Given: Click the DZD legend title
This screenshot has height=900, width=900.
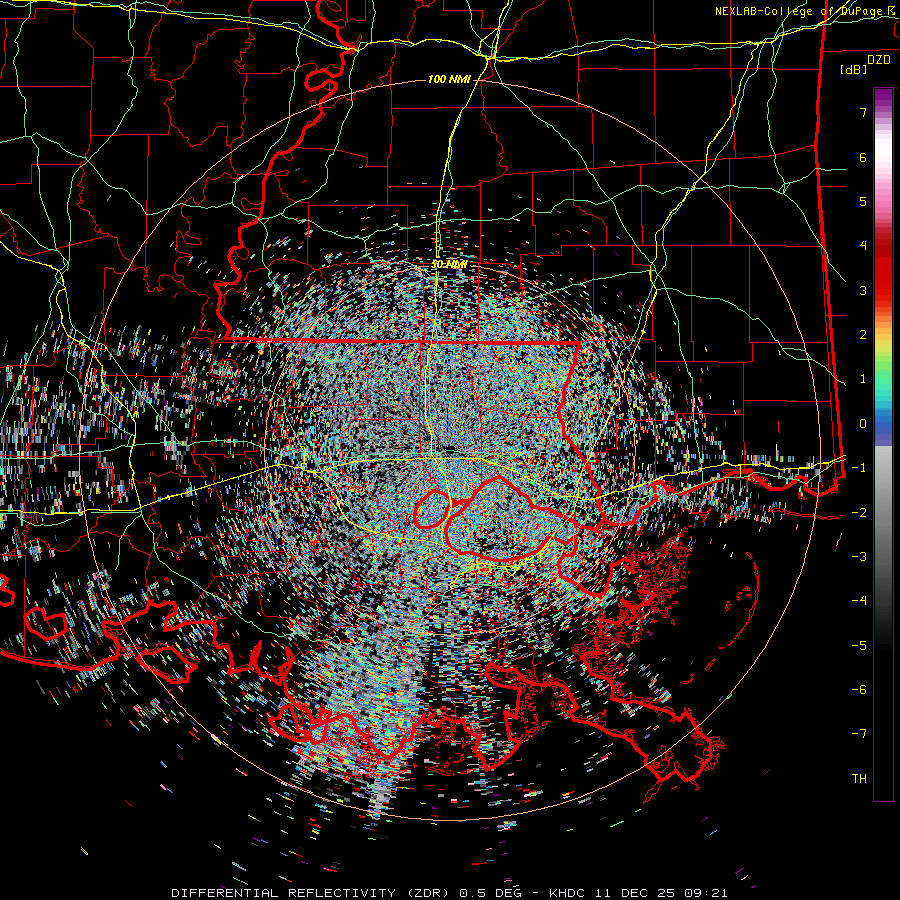Looking at the screenshot, I should [879, 60].
